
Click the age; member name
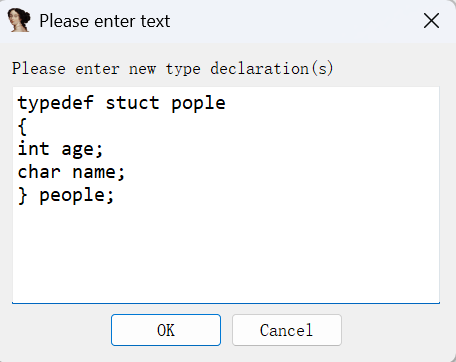coord(82,150)
